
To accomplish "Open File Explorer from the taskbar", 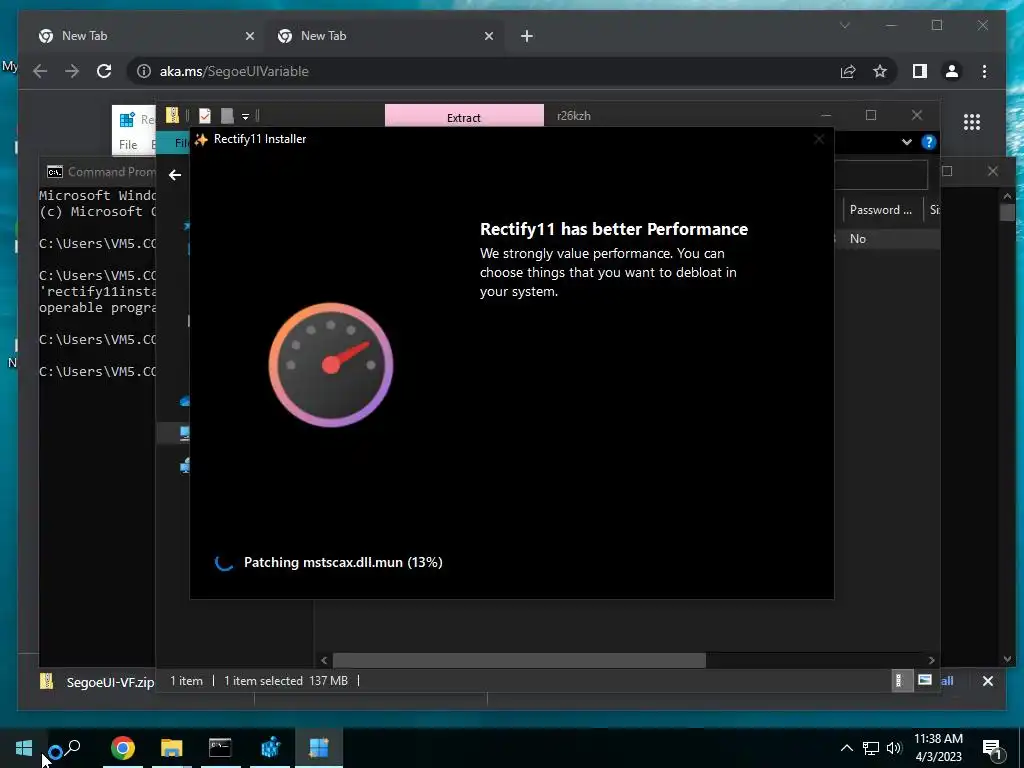I will pyautogui.click(x=172, y=748).
